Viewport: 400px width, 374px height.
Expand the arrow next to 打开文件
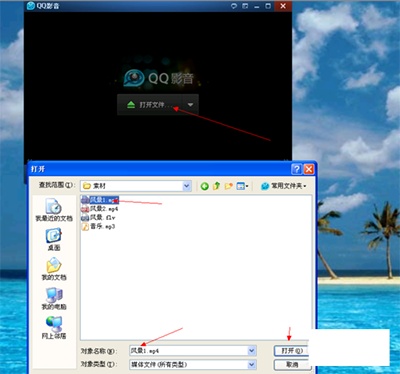(x=190, y=105)
